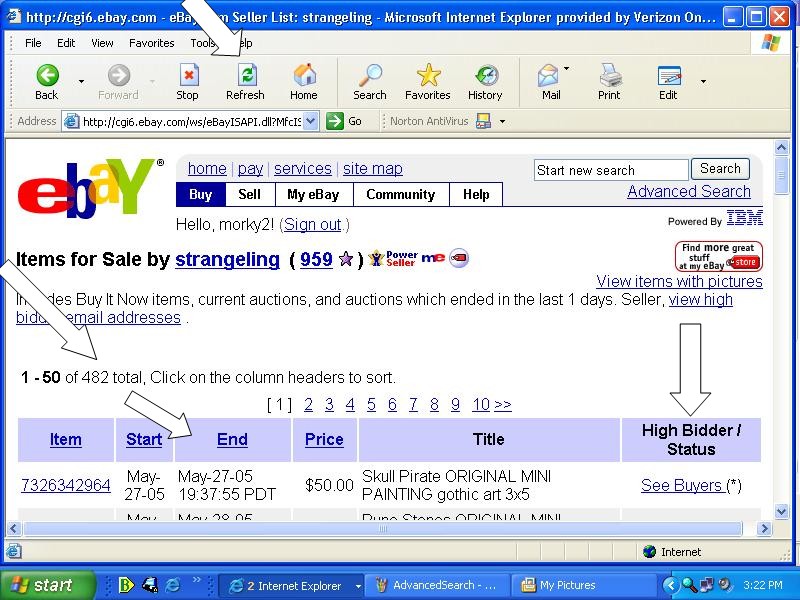Expand the Internet Explorer taskbar group
Viewport: 800px width, 600px height.
pyautogui.click(x=358, y=586)
